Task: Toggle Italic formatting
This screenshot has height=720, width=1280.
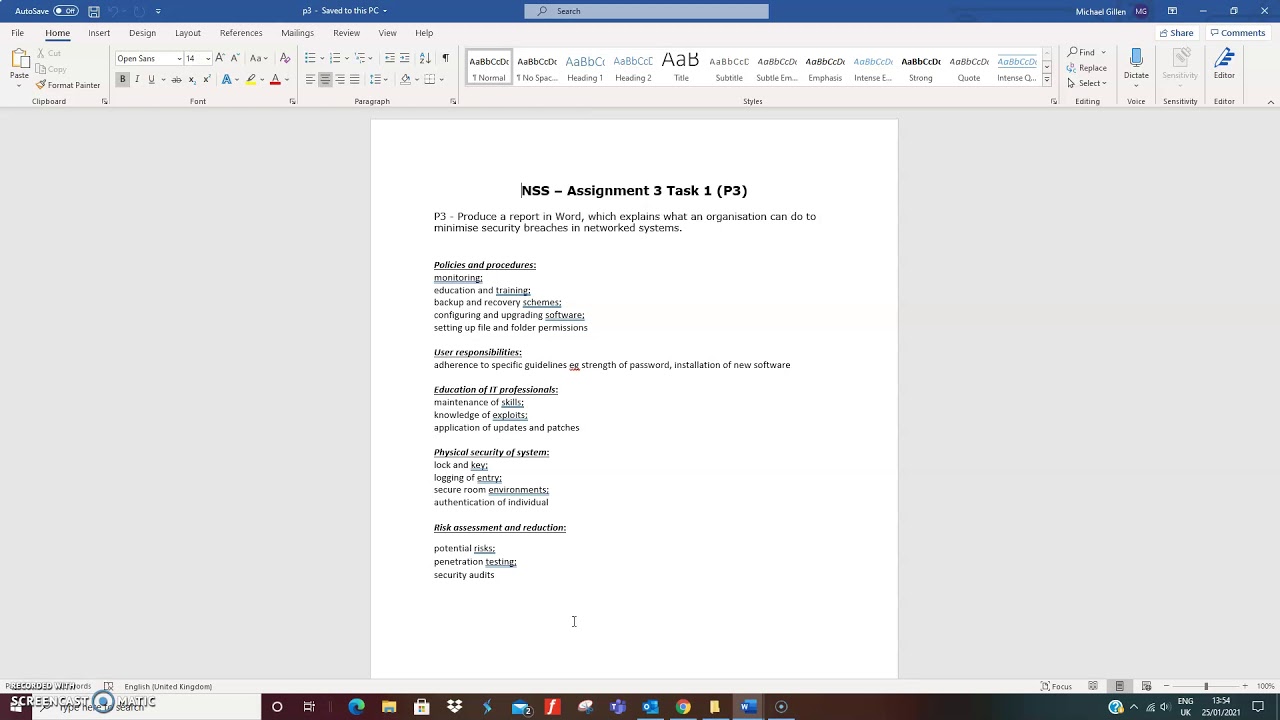Action: [137, 79]
